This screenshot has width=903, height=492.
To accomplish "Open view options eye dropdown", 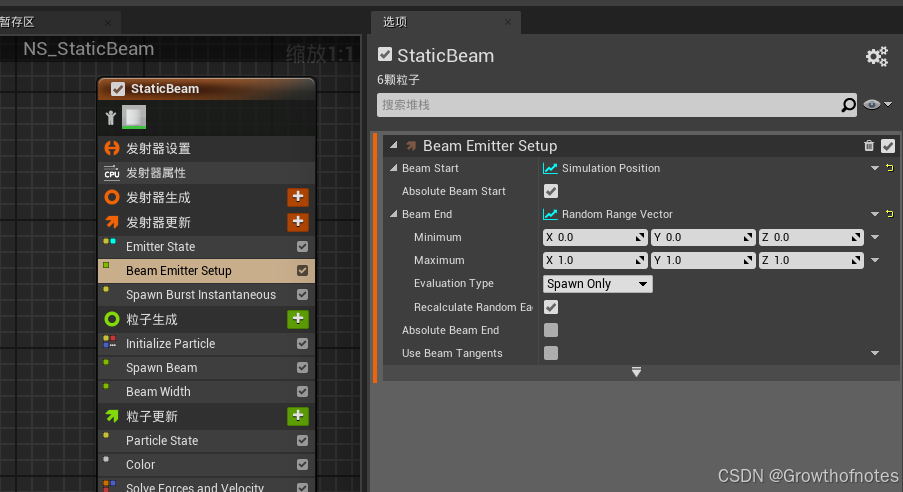I will (878, 105).
